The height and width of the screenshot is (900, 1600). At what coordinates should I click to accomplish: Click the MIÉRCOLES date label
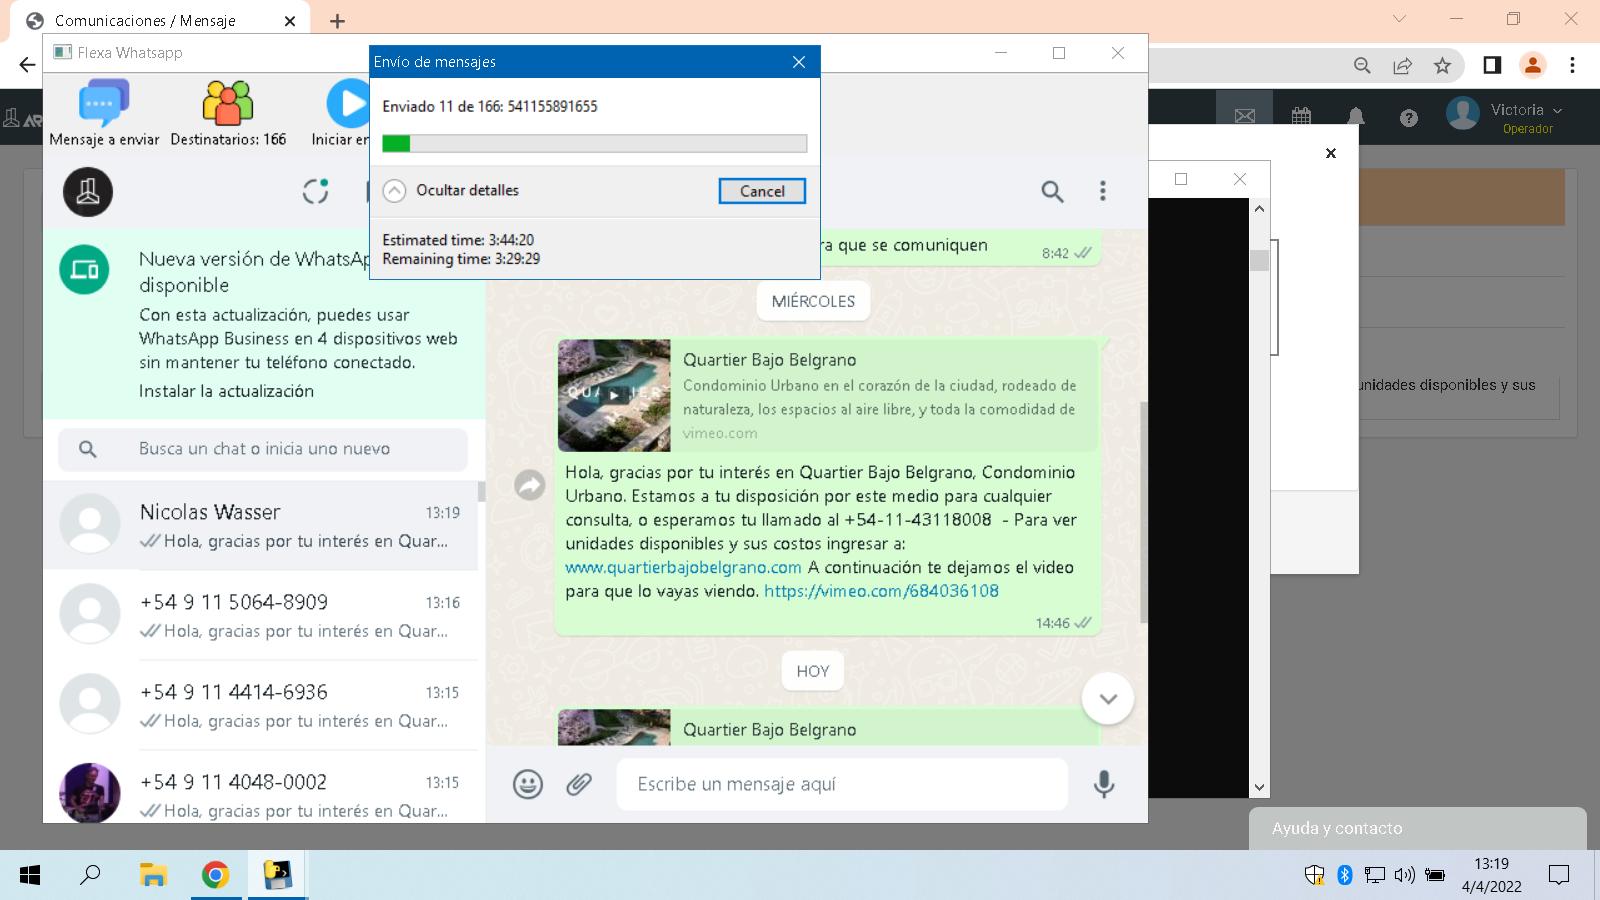(813, 301)
